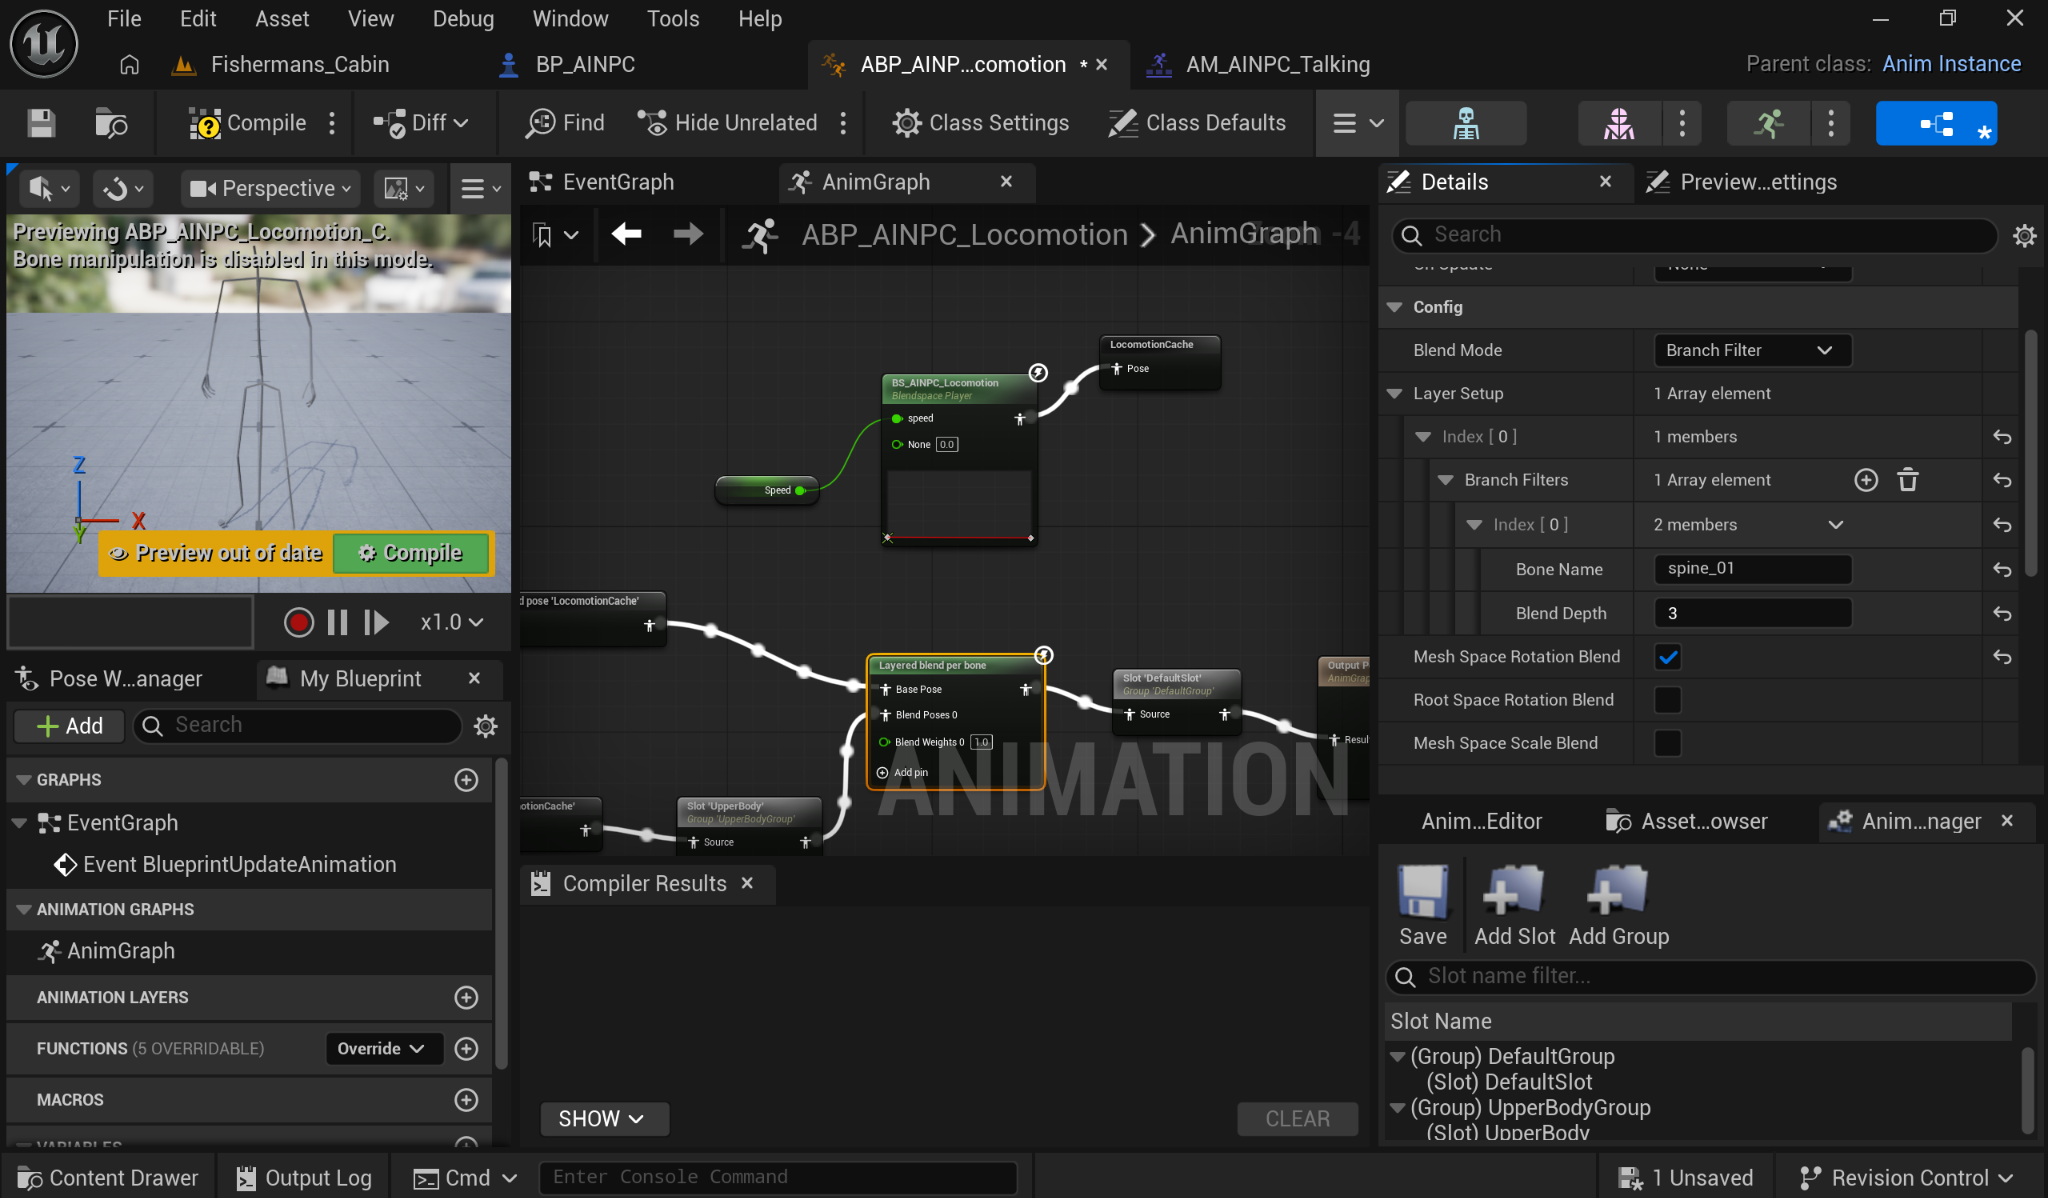Collapse the Config section

pos(1395,307)
